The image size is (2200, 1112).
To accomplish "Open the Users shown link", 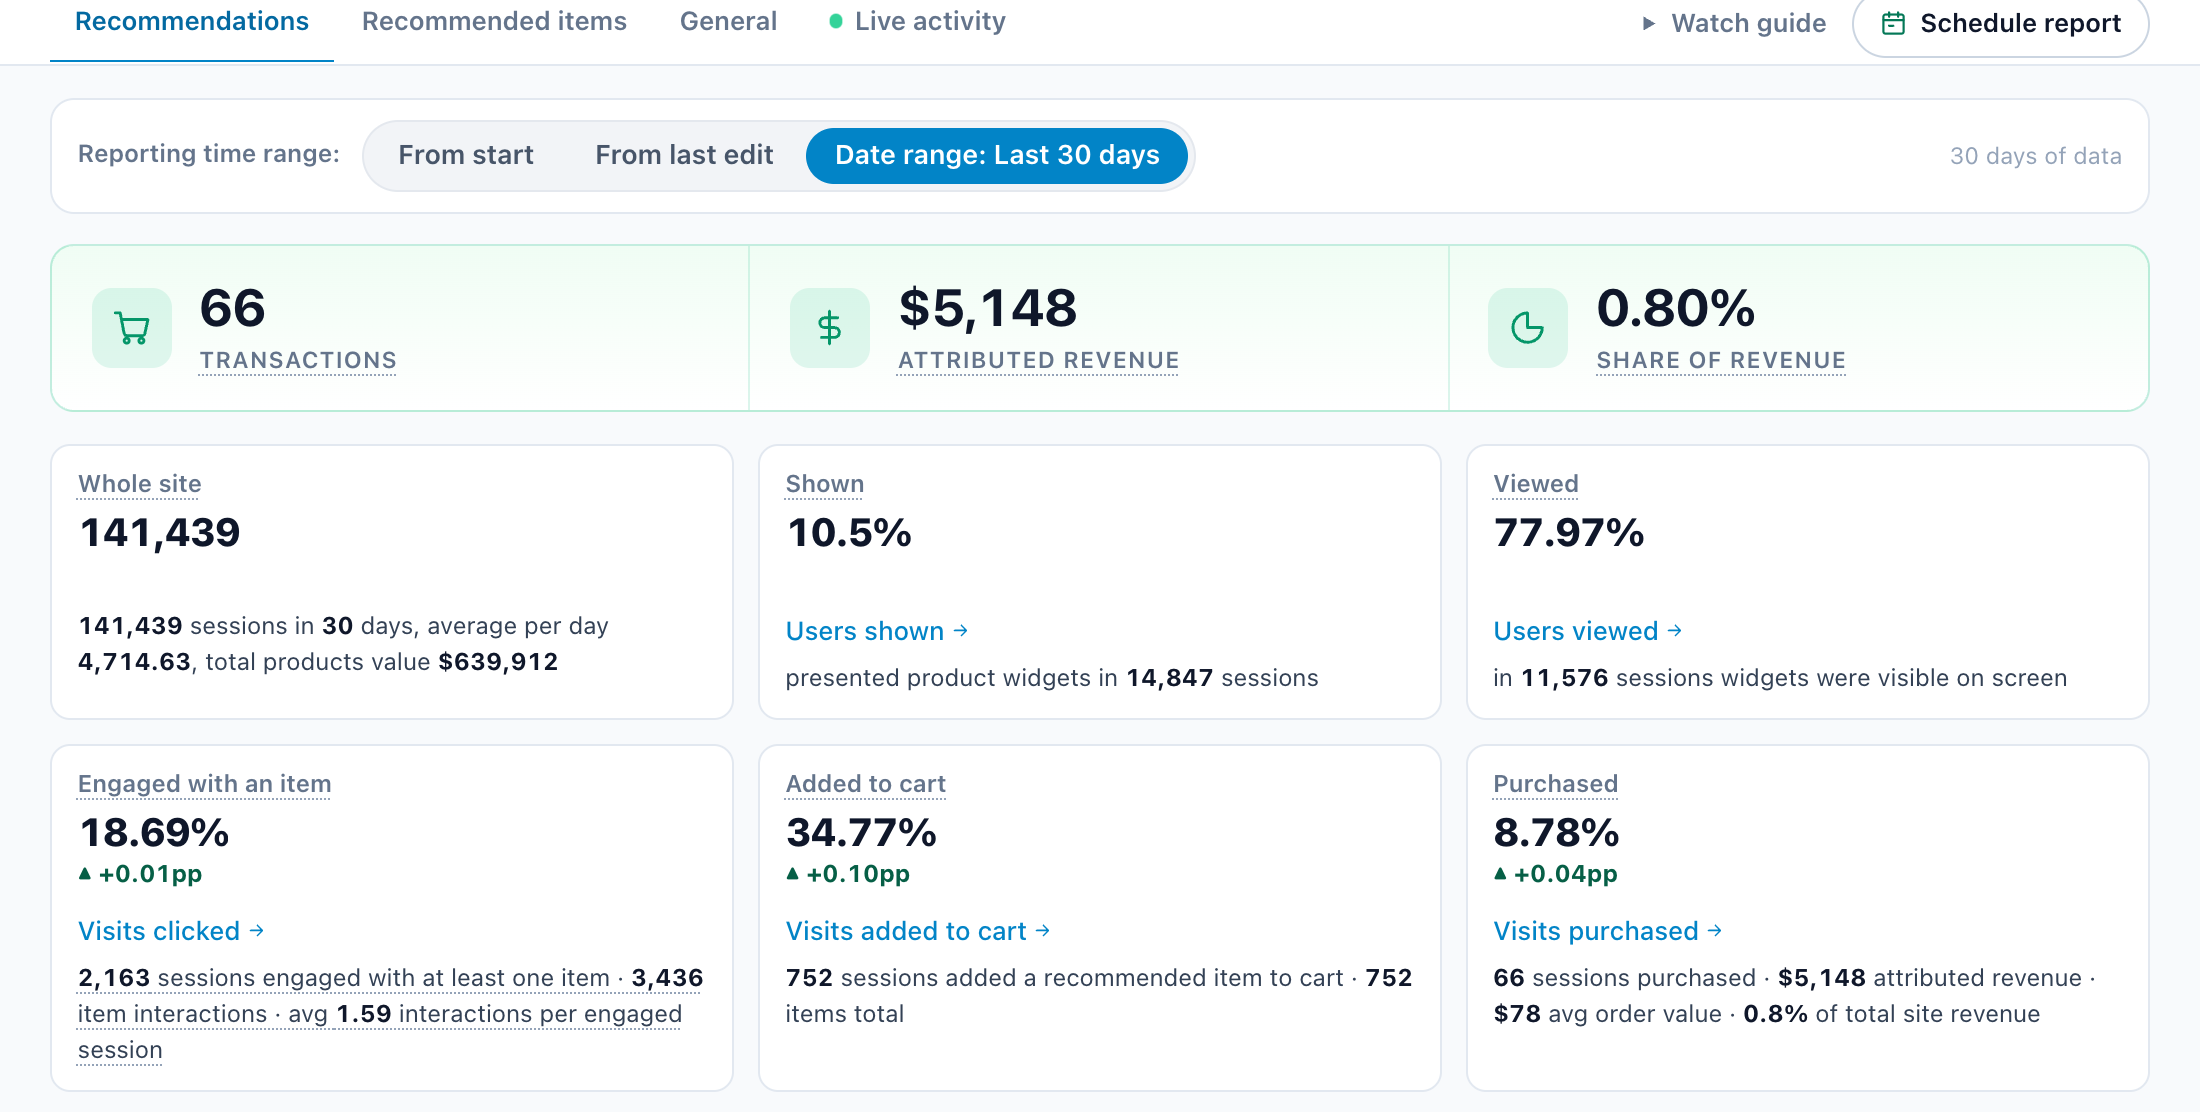I will tap(877, 631).
